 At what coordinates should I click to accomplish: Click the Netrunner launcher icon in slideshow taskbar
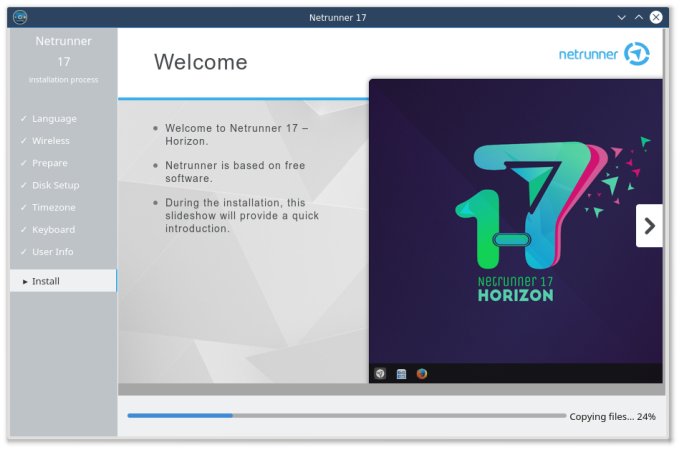380,373
